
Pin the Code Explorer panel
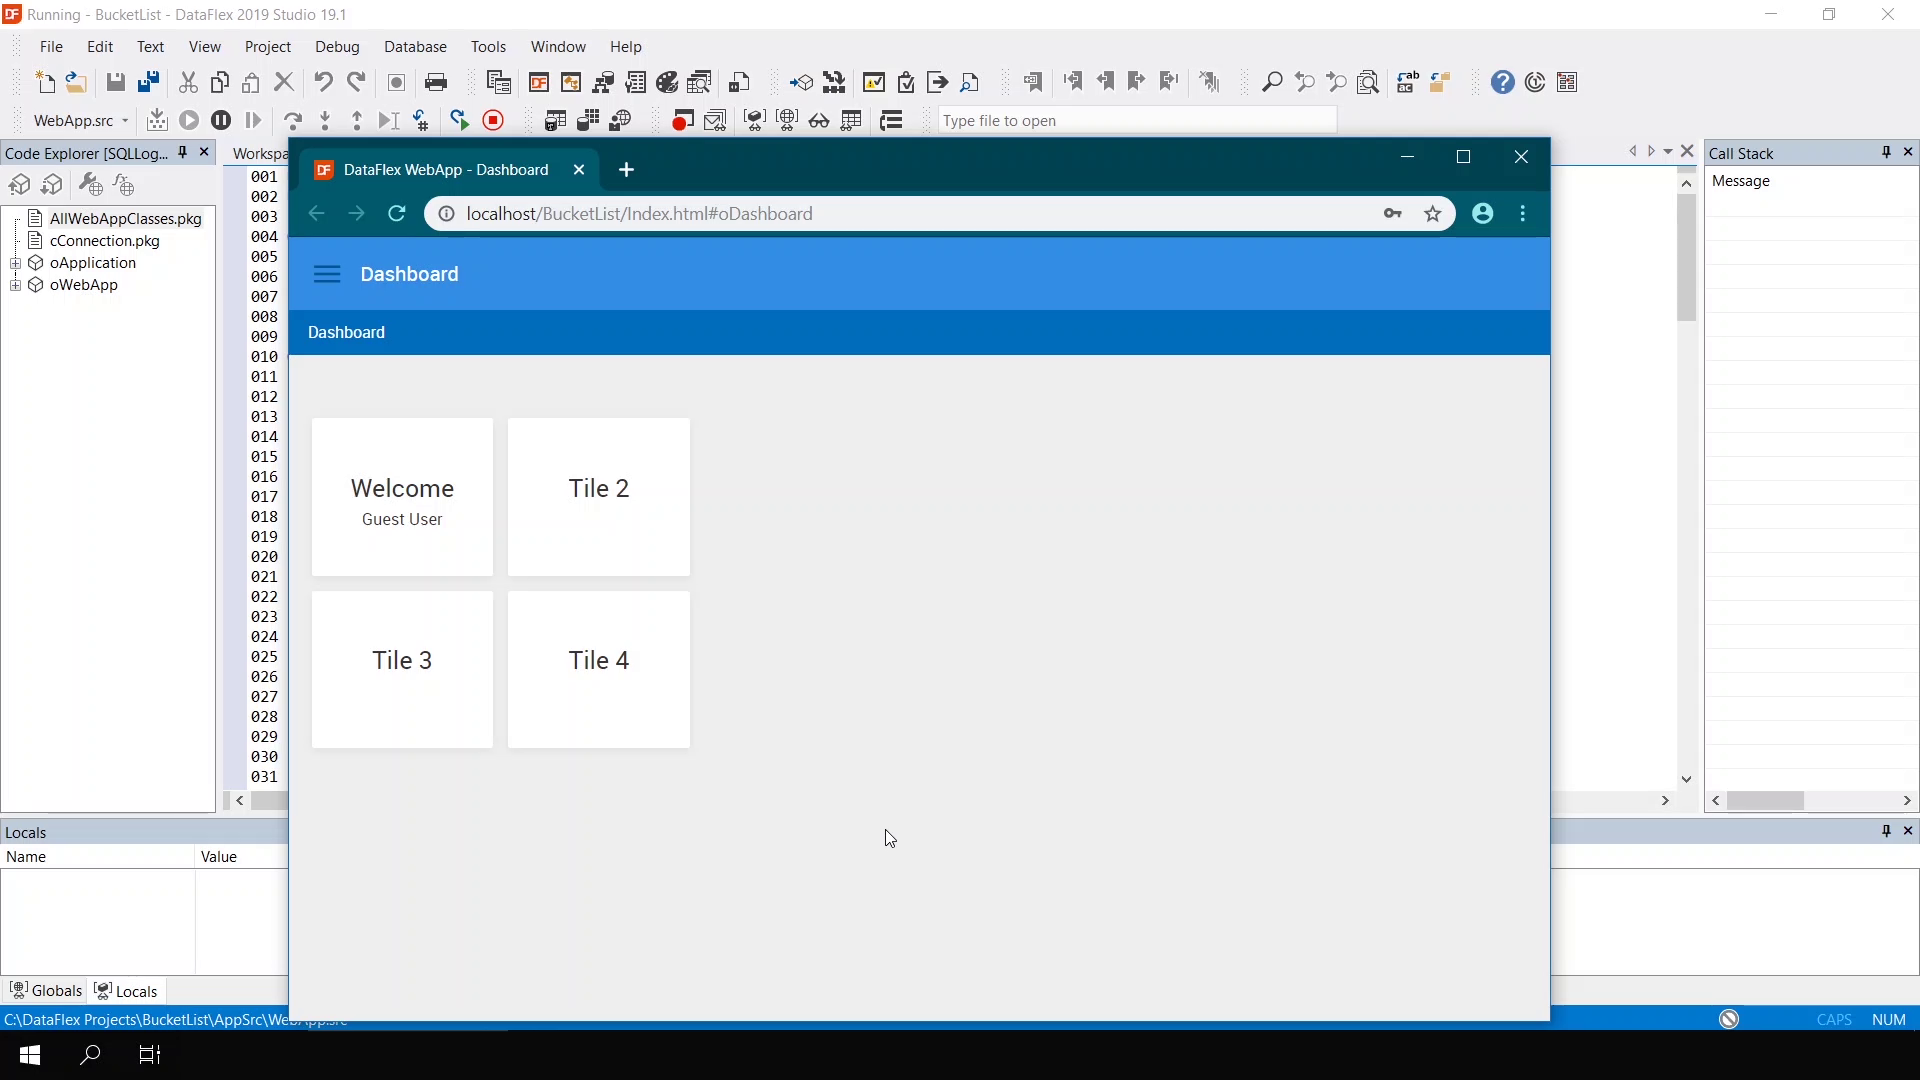pos(183,152)
